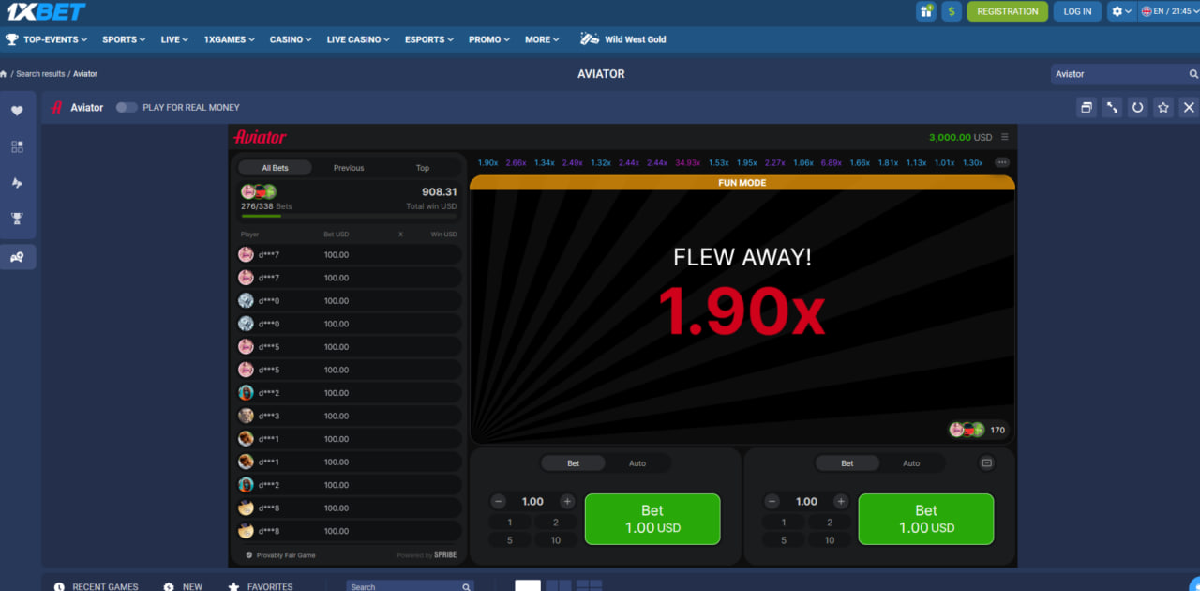The width and height of the screenshot is (1200, 591).
Task: Click Search results breadcrumb link
Action: pyautogui.click(x=41, y=74)
